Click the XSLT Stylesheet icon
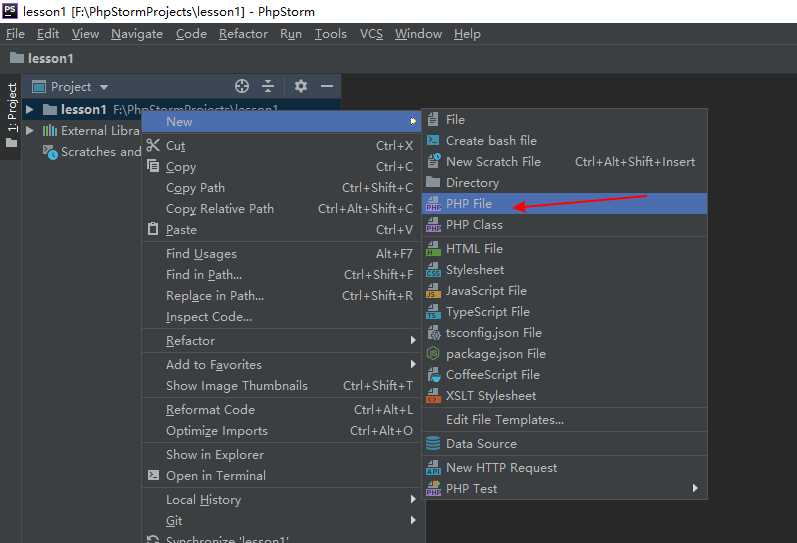The height and width of the screenshot is (543, 797). [x=433, y=396]
